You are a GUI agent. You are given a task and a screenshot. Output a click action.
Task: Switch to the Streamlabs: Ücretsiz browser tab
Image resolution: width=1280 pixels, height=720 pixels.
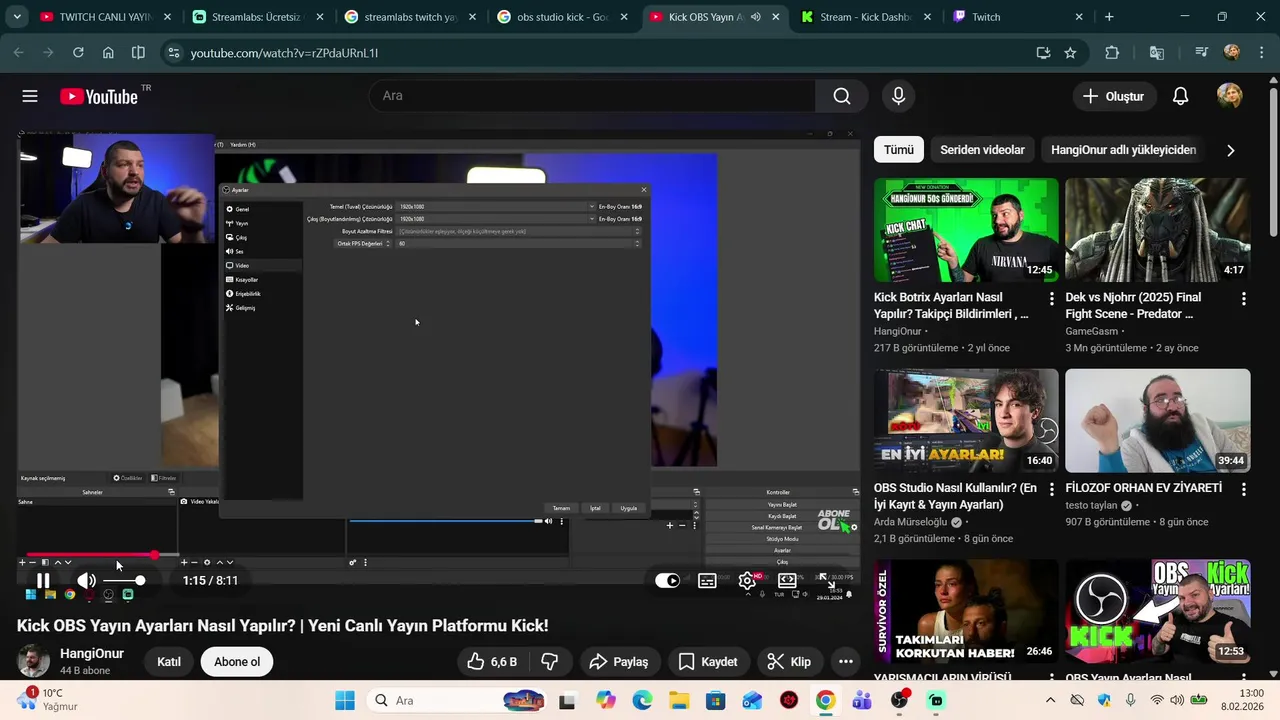tap(256, 17)
